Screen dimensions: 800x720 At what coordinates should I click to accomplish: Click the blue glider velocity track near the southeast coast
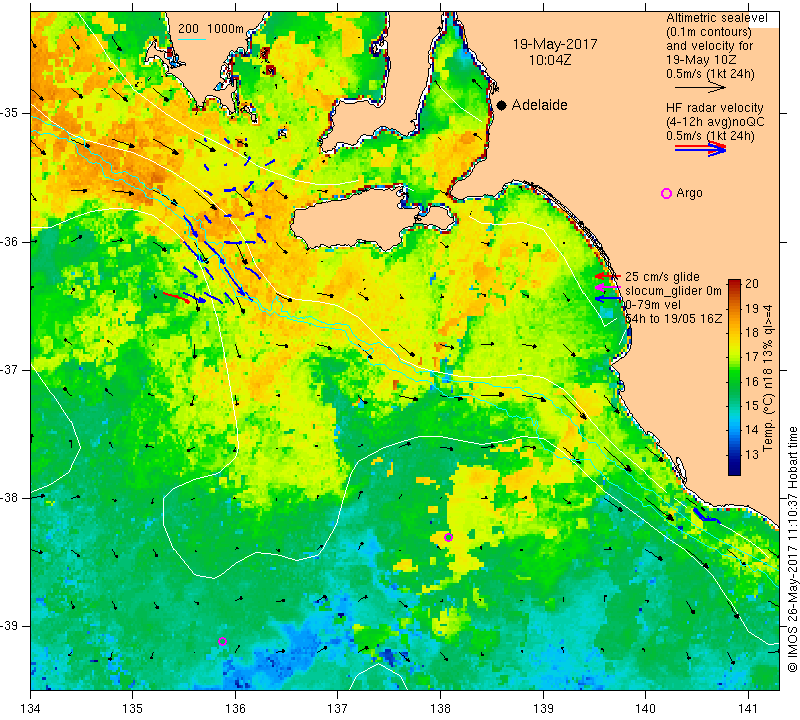[x=705, y=515]
